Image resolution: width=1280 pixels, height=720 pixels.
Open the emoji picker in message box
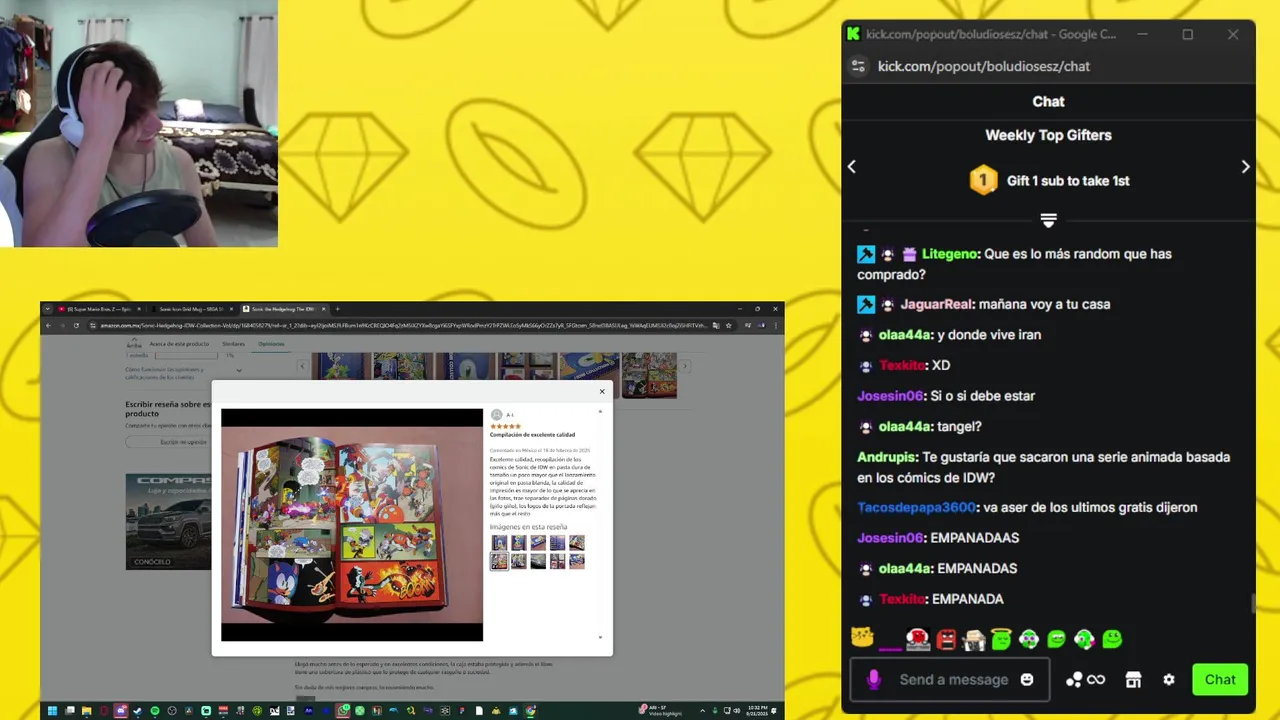pos(1026,680)
